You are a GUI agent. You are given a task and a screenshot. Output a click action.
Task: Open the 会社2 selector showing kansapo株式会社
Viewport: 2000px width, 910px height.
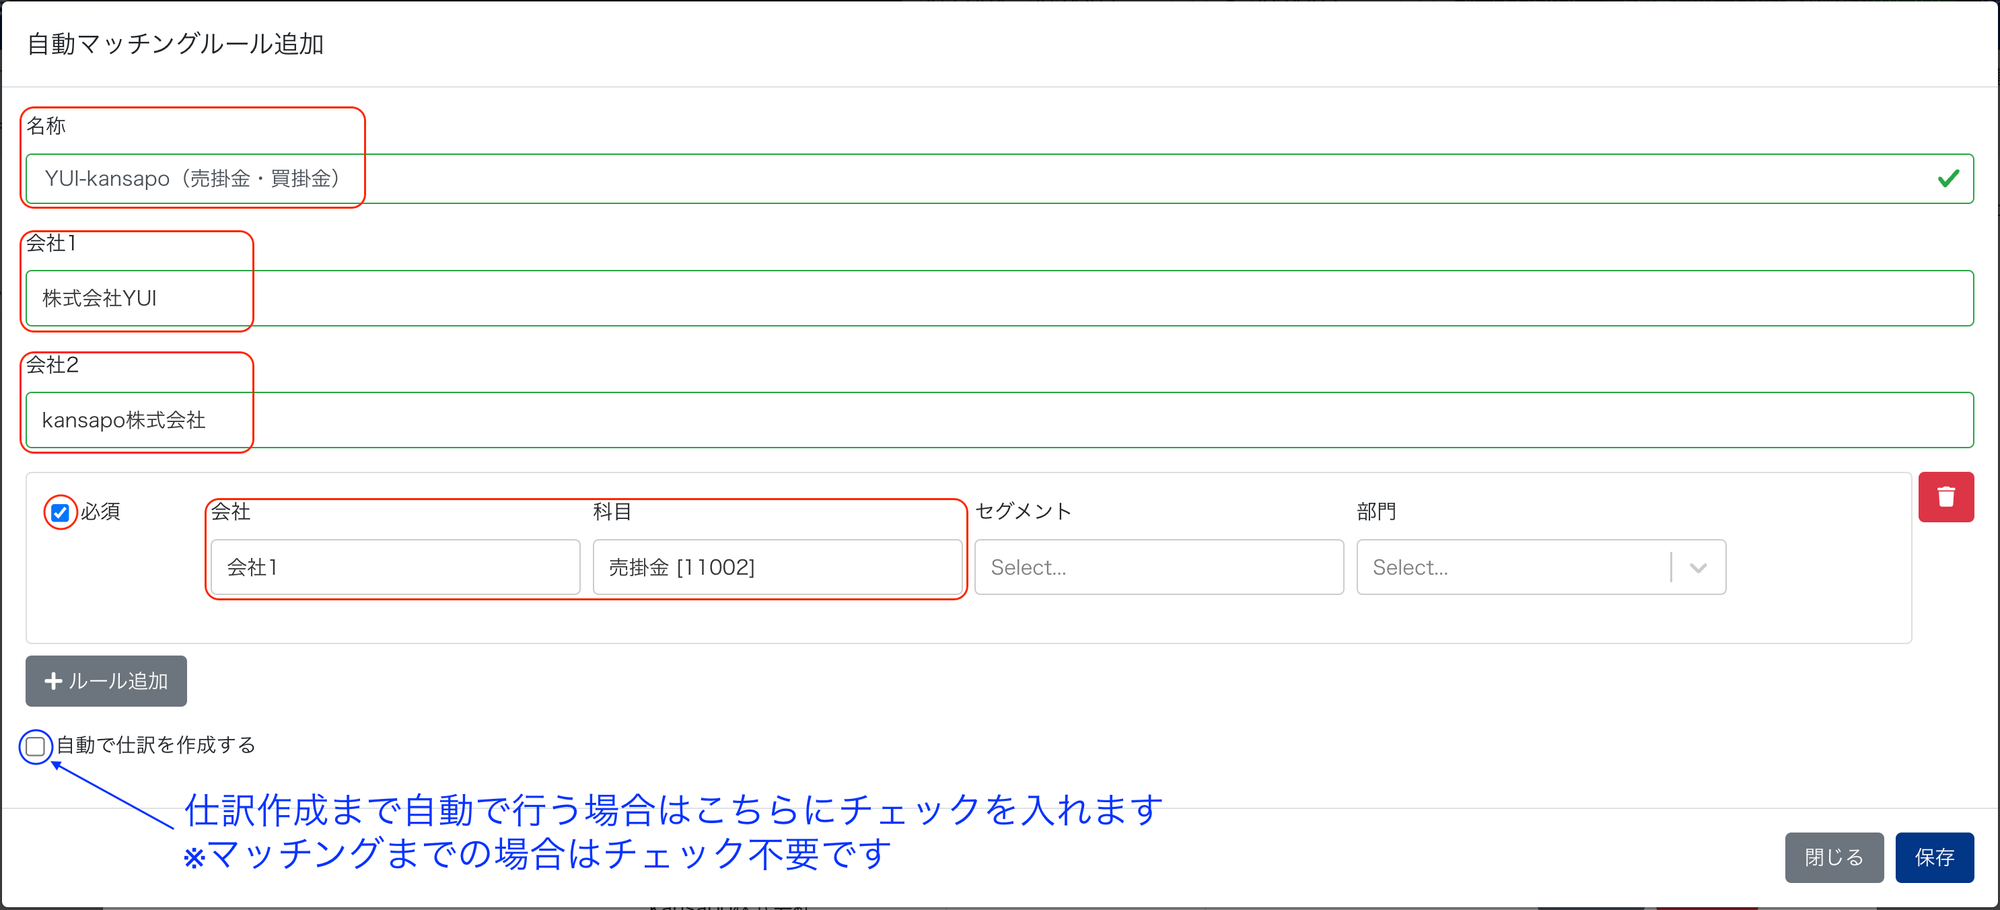(x=999, y=420)
